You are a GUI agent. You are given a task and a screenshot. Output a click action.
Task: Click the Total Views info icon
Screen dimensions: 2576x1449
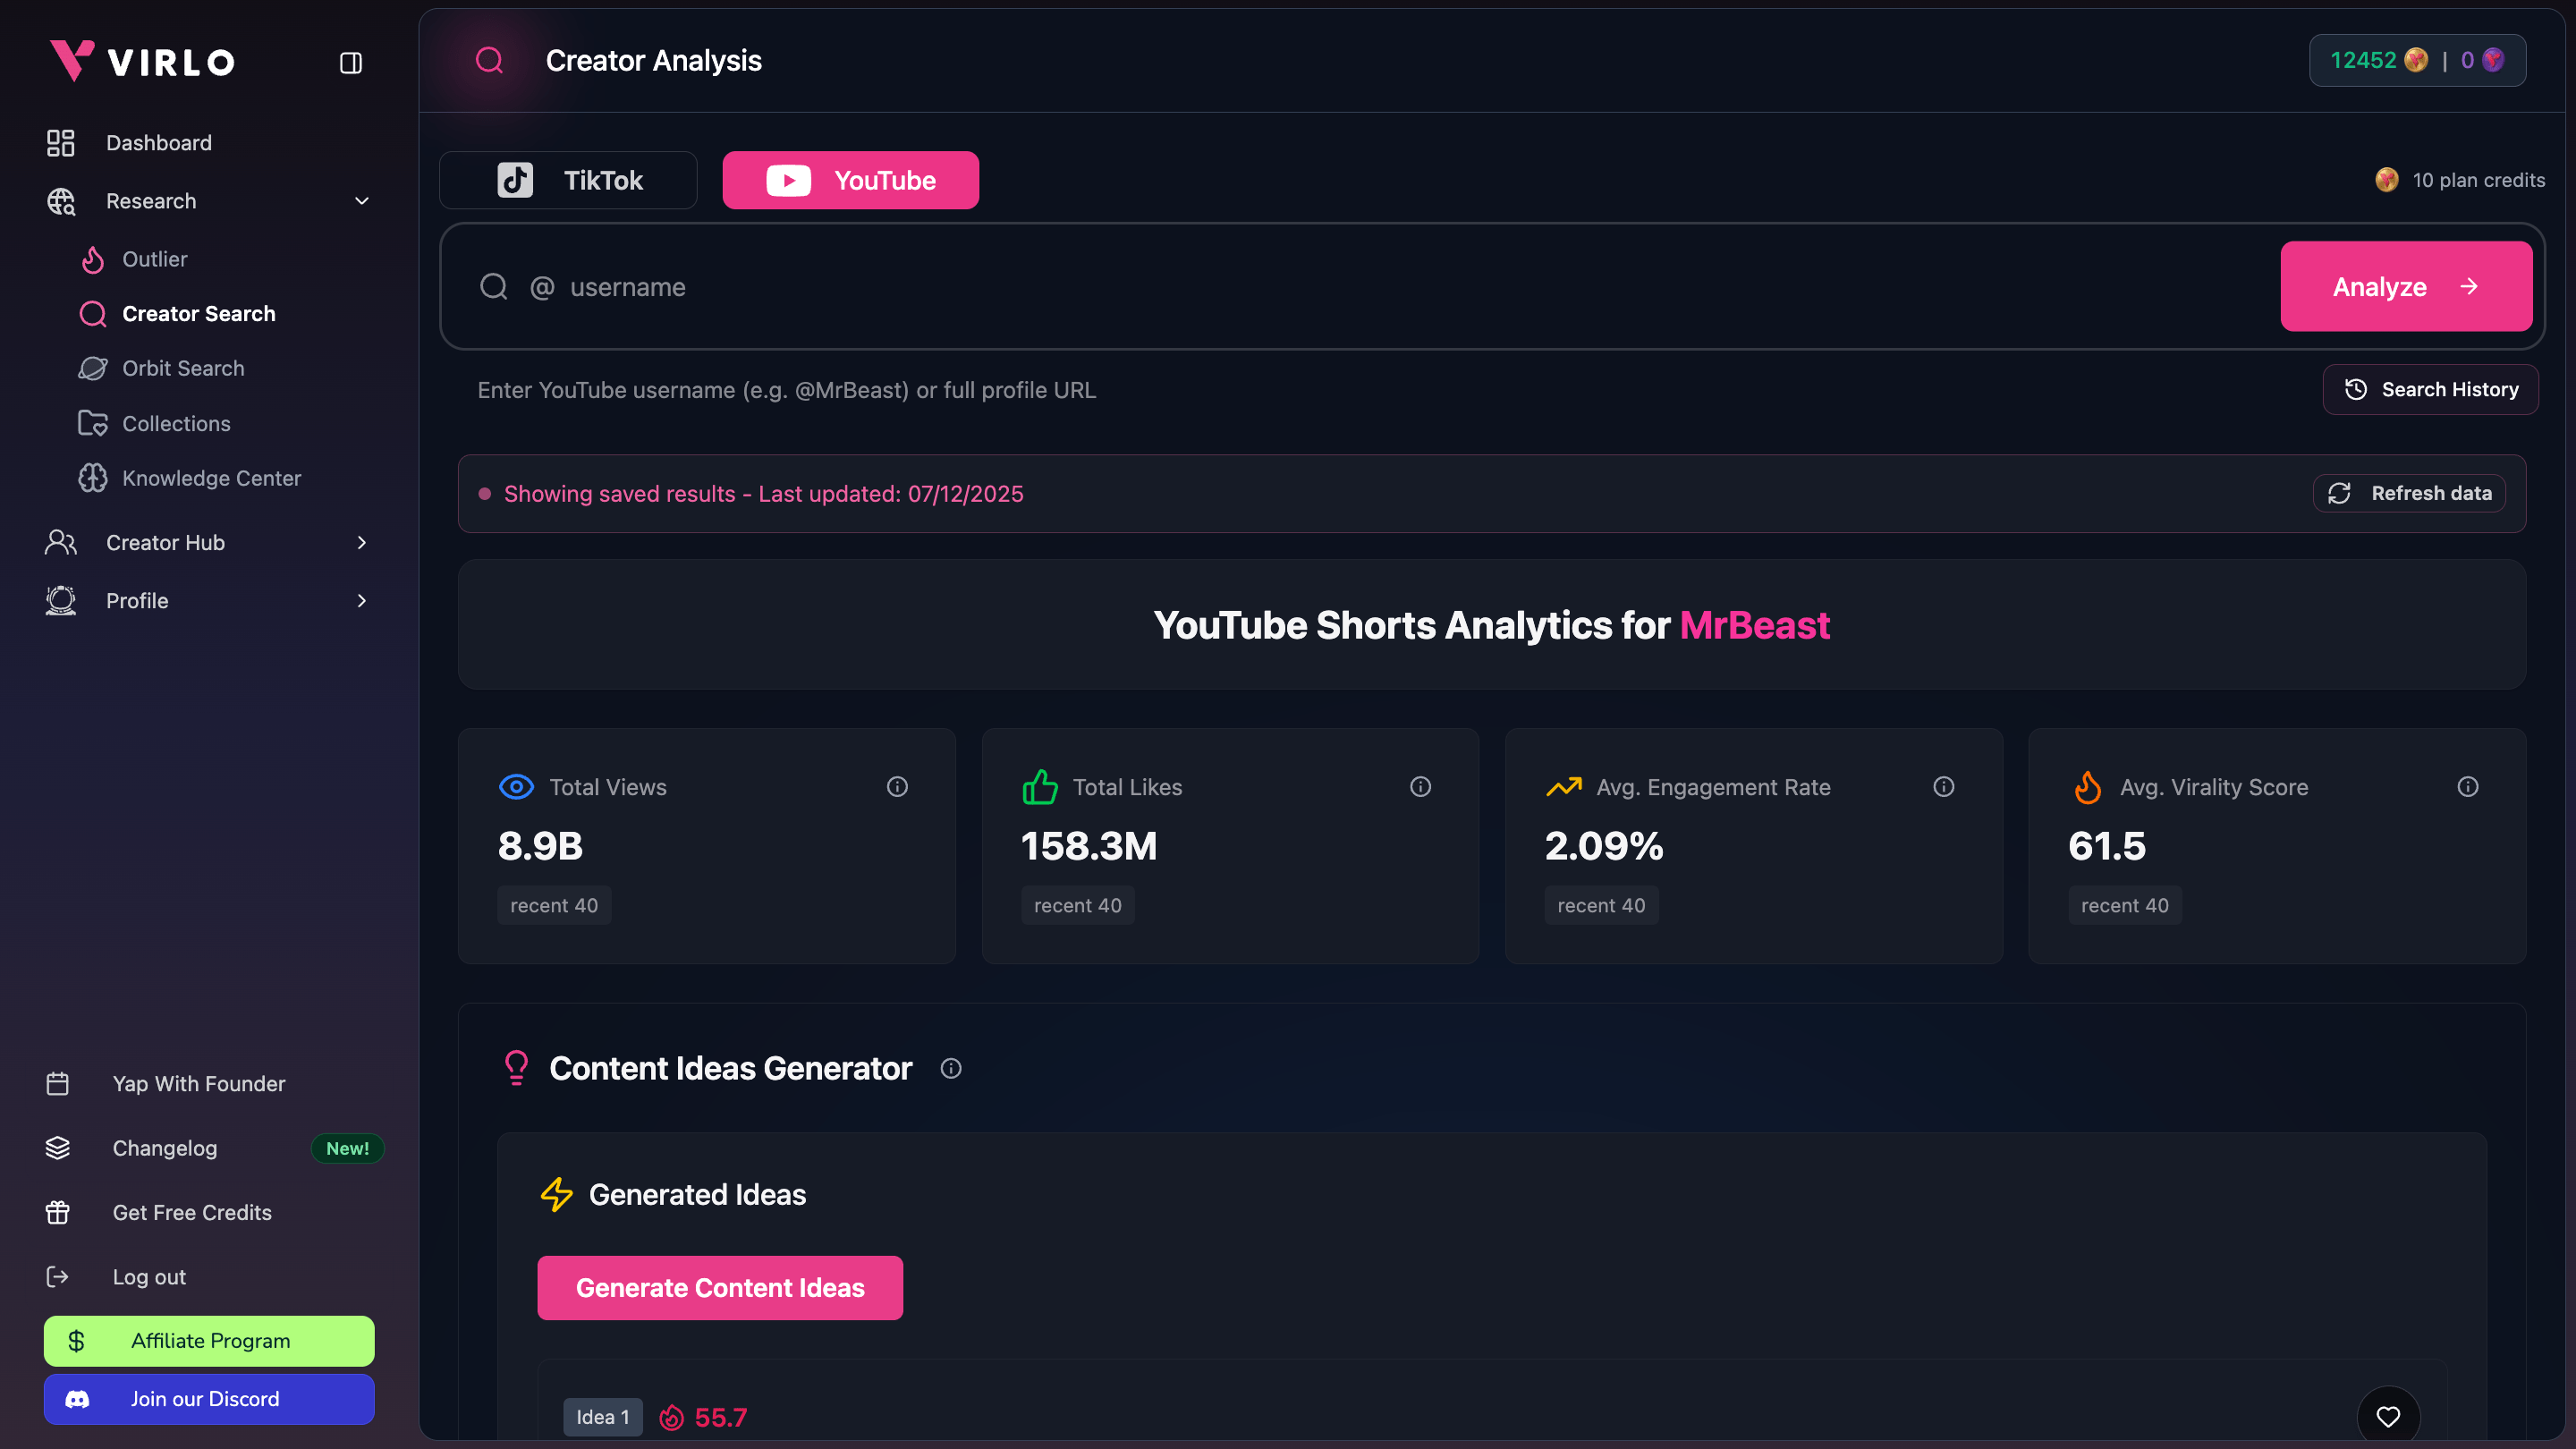[x=897, y=787]
